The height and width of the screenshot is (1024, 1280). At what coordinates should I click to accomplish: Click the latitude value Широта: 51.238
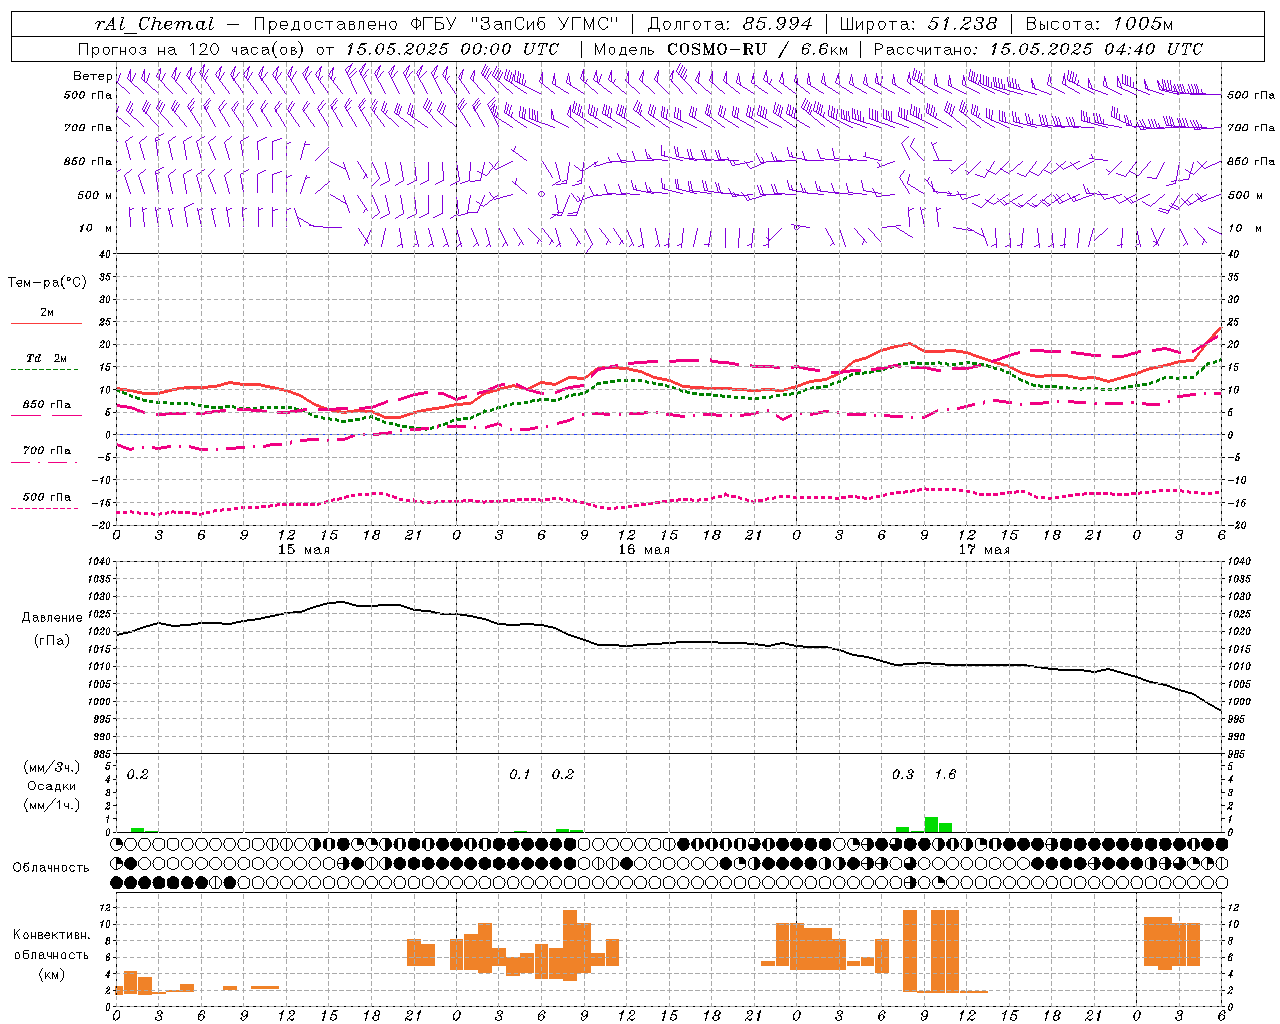point(918,24)
